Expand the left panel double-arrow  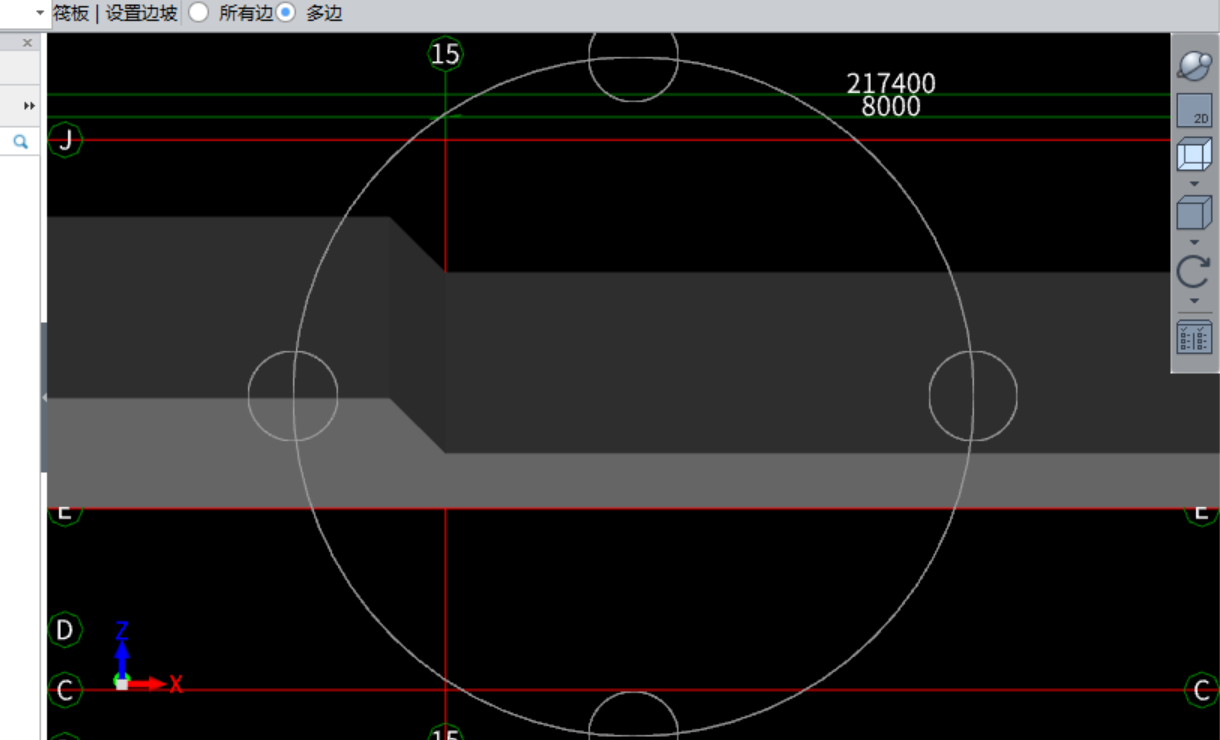29,105
